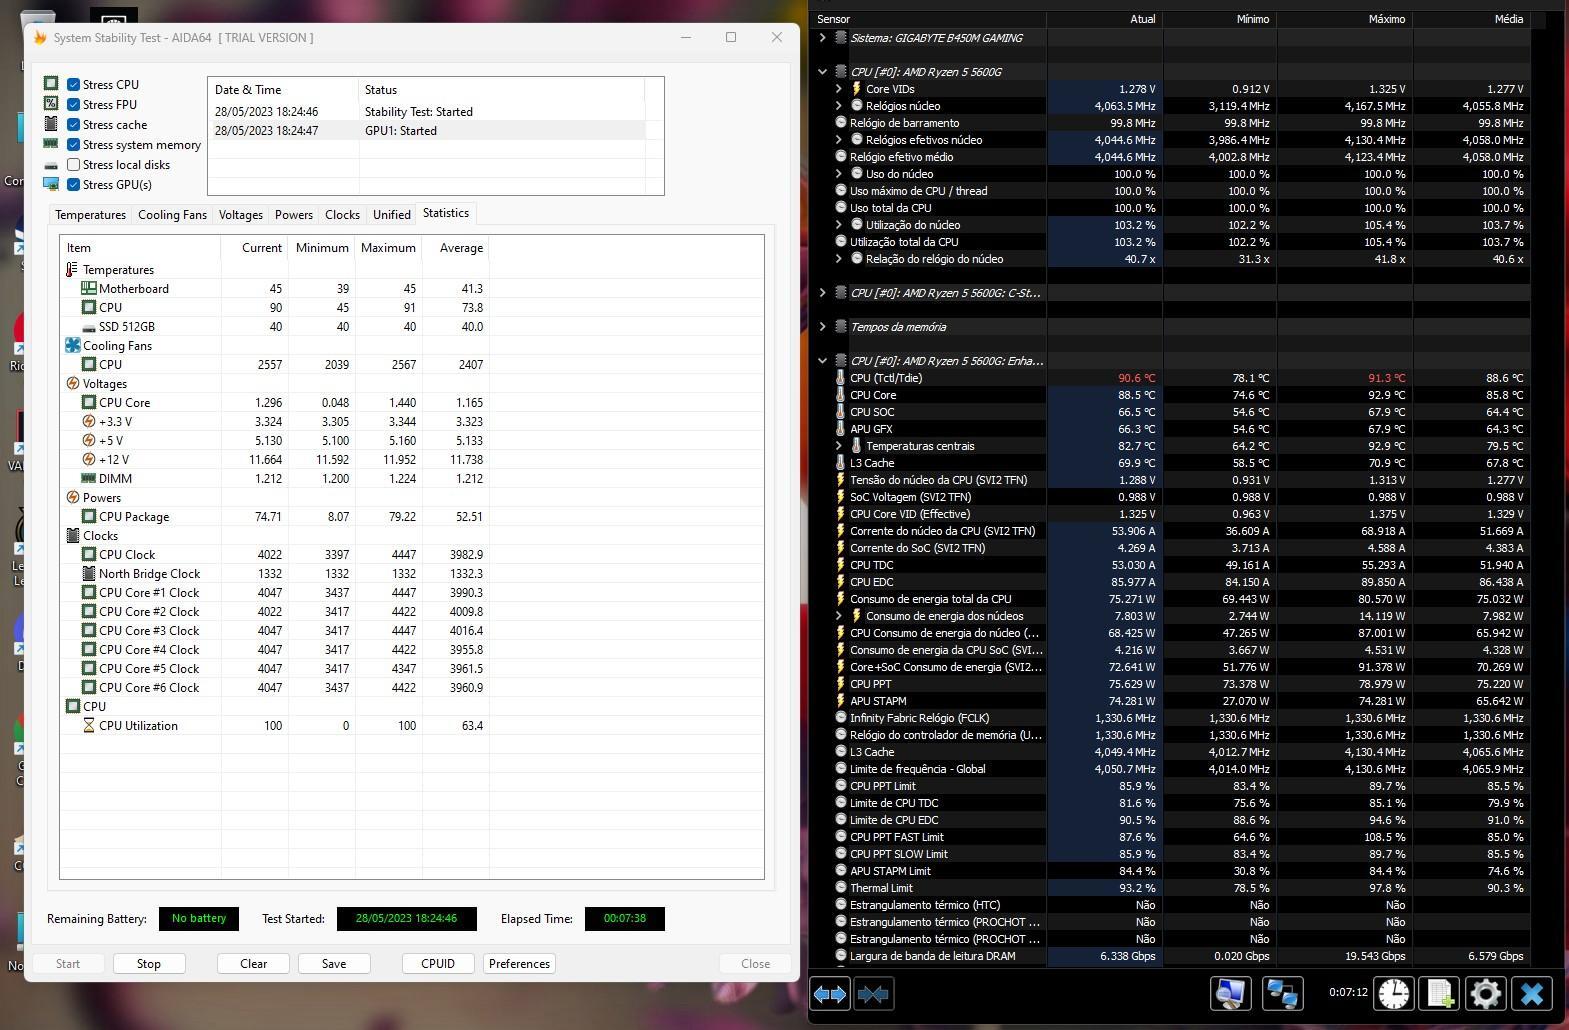Open the Voltages tab
Image resolution: width=1569 pixels, height=1030 pixels.
tap(241, 215)
